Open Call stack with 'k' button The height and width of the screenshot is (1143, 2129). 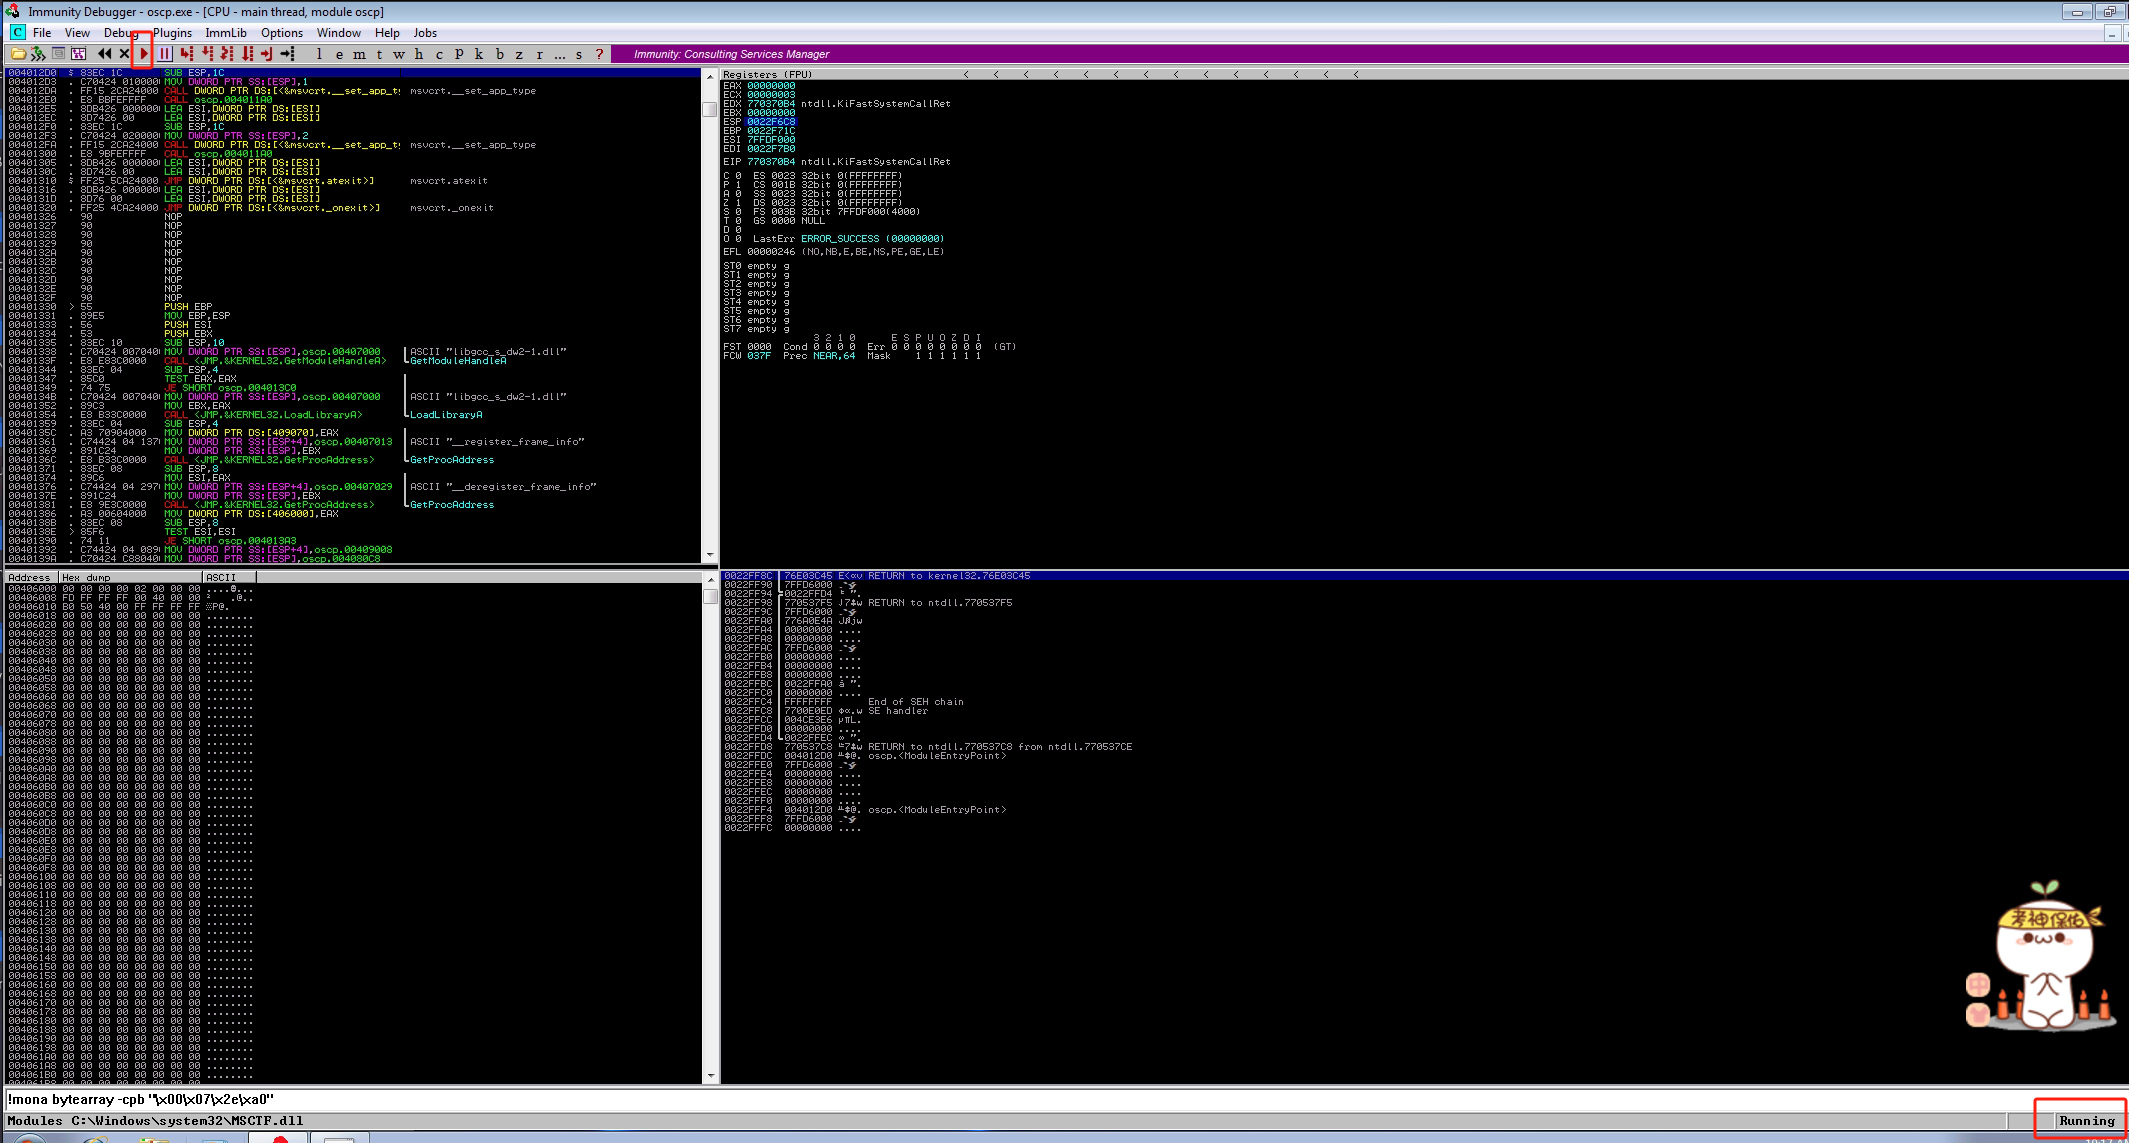pyautogui.click(x=479, y=54)
